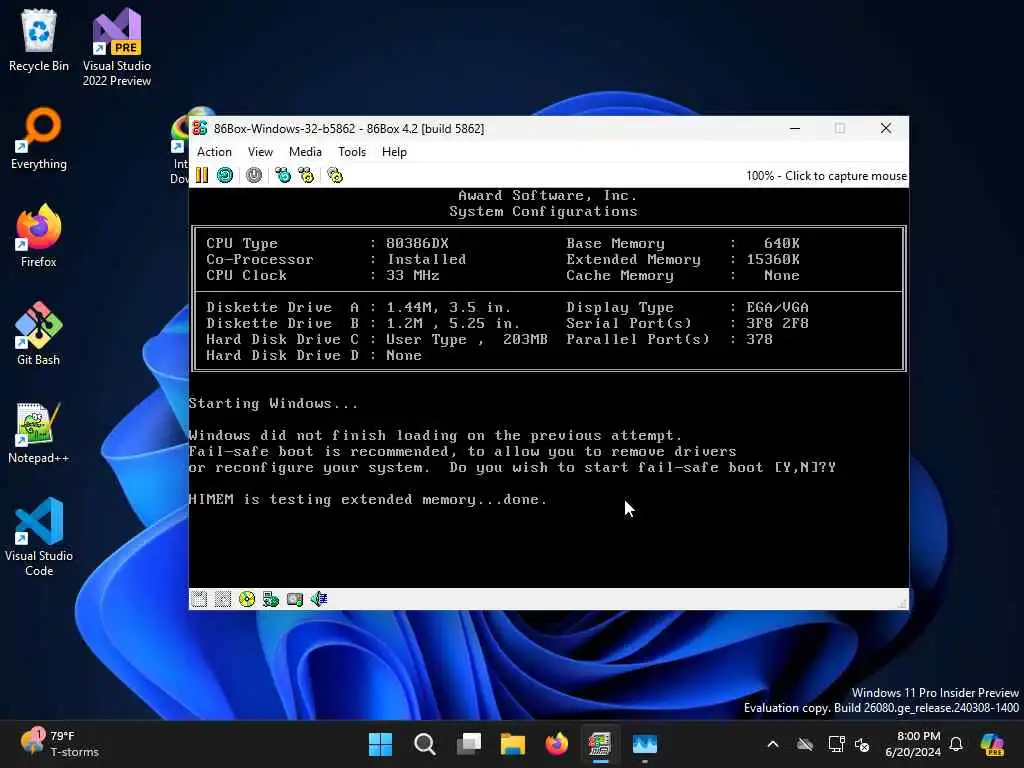
Task: Click the 86Box taskbar button
Action: (x=600, y=744)
